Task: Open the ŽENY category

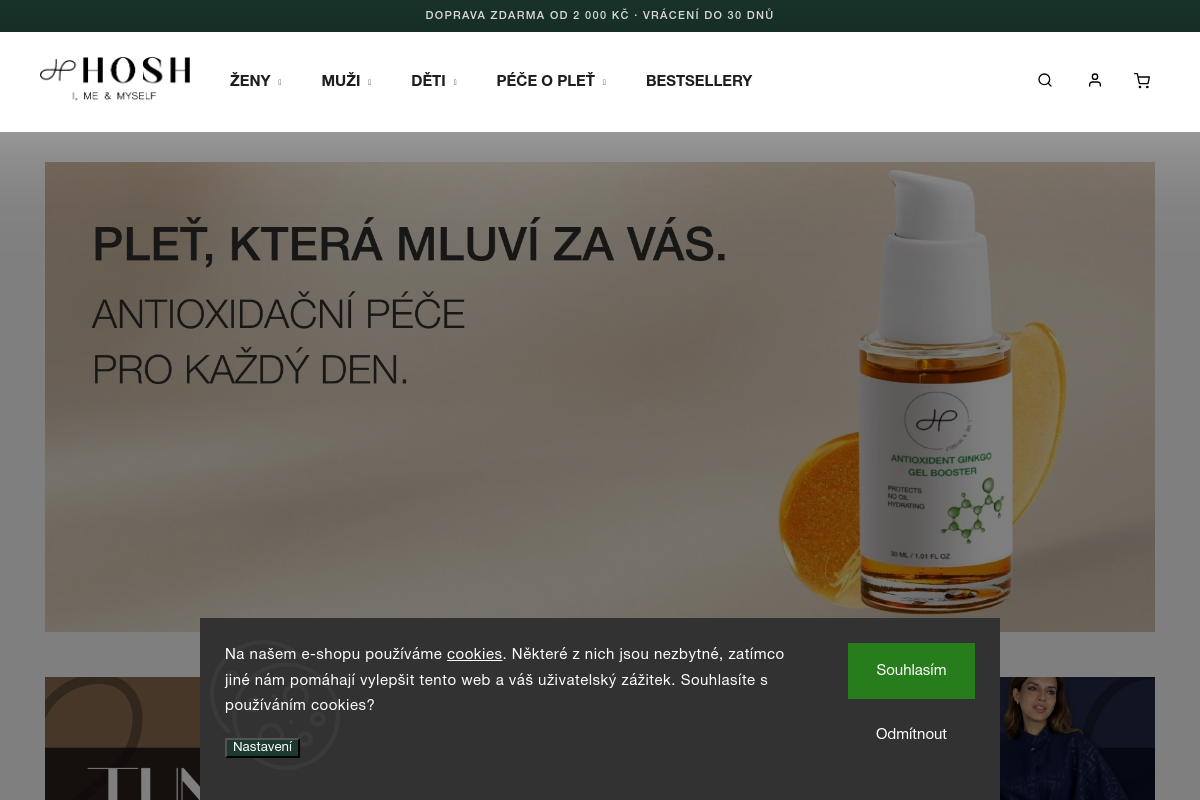Action: [x=250, y=81]
